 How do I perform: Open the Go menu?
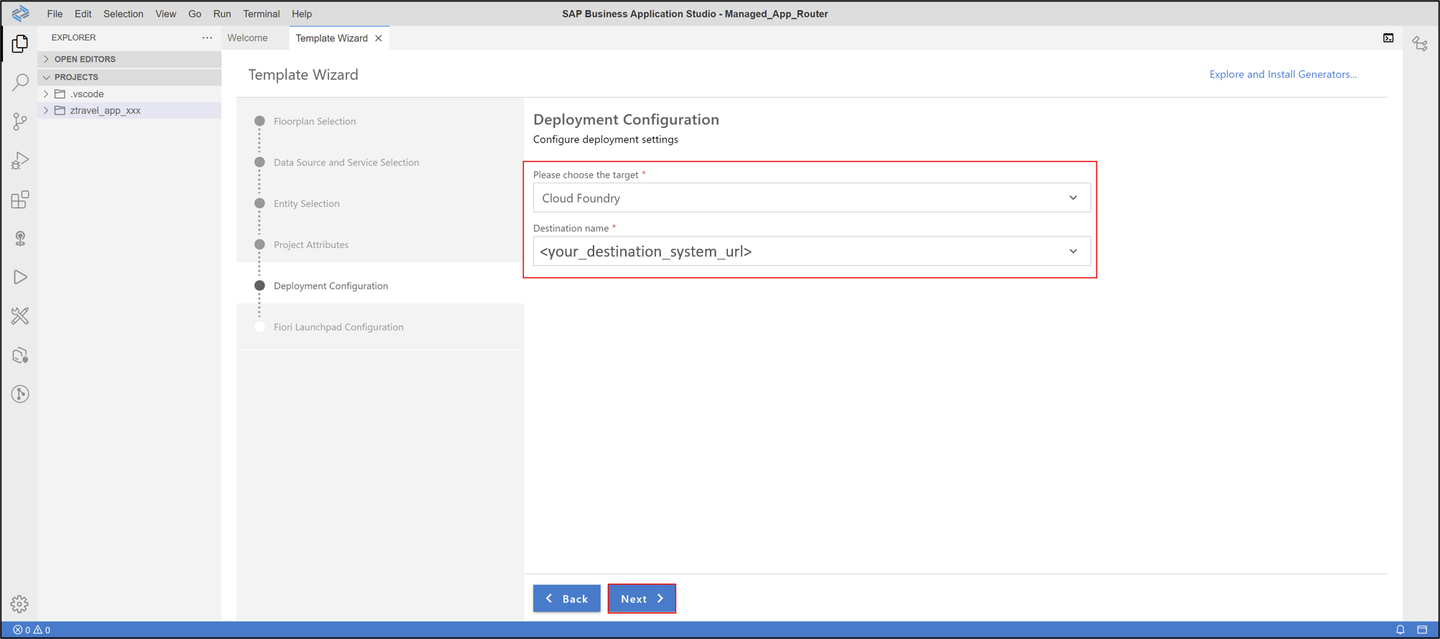click(195, 14)
